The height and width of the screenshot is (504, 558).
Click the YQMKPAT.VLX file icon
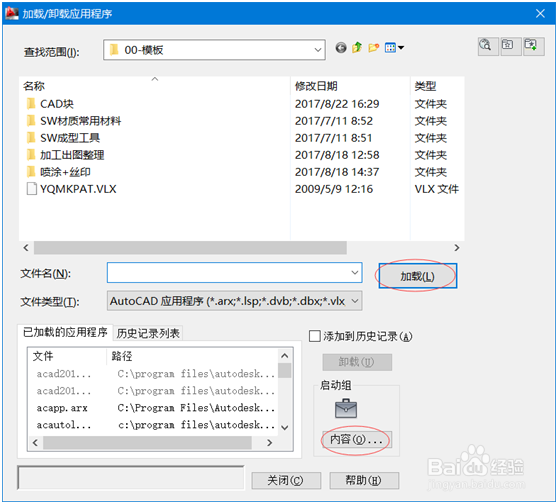(31, 189)
